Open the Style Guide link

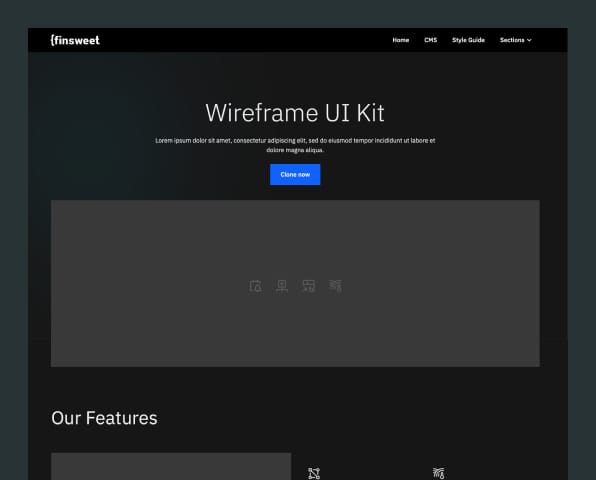click(x=468, y=40)
